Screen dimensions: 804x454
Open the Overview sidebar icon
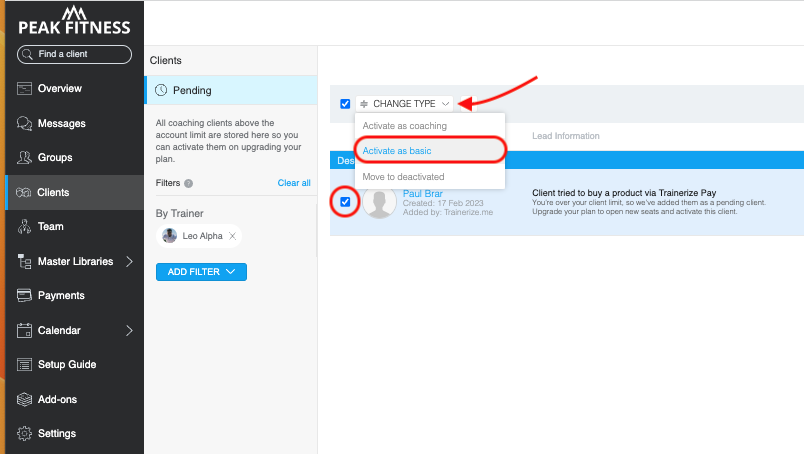[25, 89]
